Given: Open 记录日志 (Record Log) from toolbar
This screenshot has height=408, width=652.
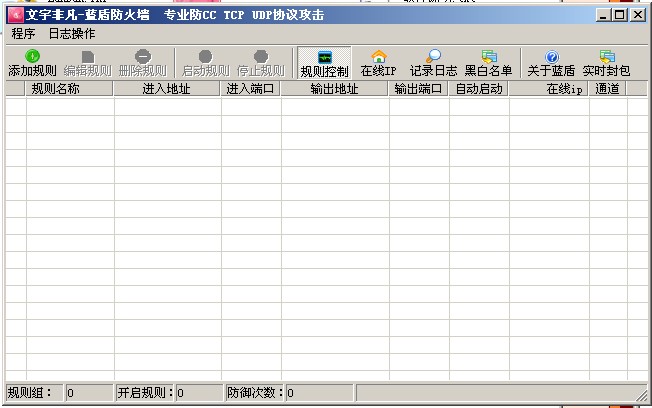Looking at the screenshot, I should point(433,63).
